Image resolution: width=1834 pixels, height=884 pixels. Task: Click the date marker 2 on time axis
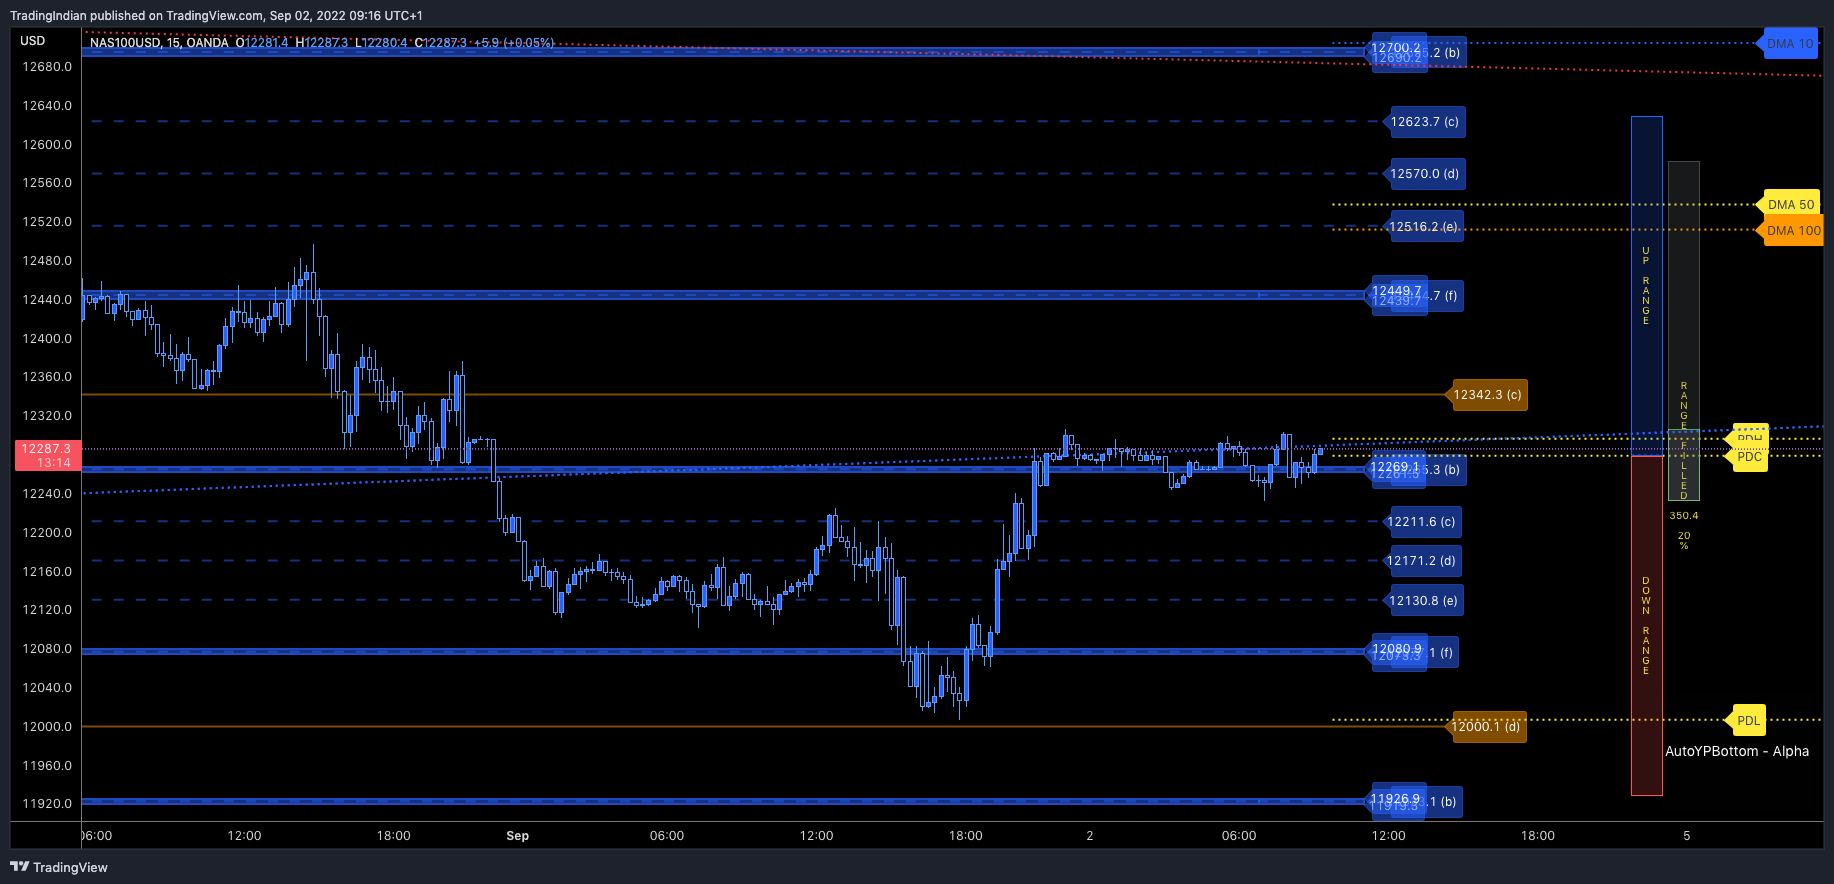tap(1090, 836)
